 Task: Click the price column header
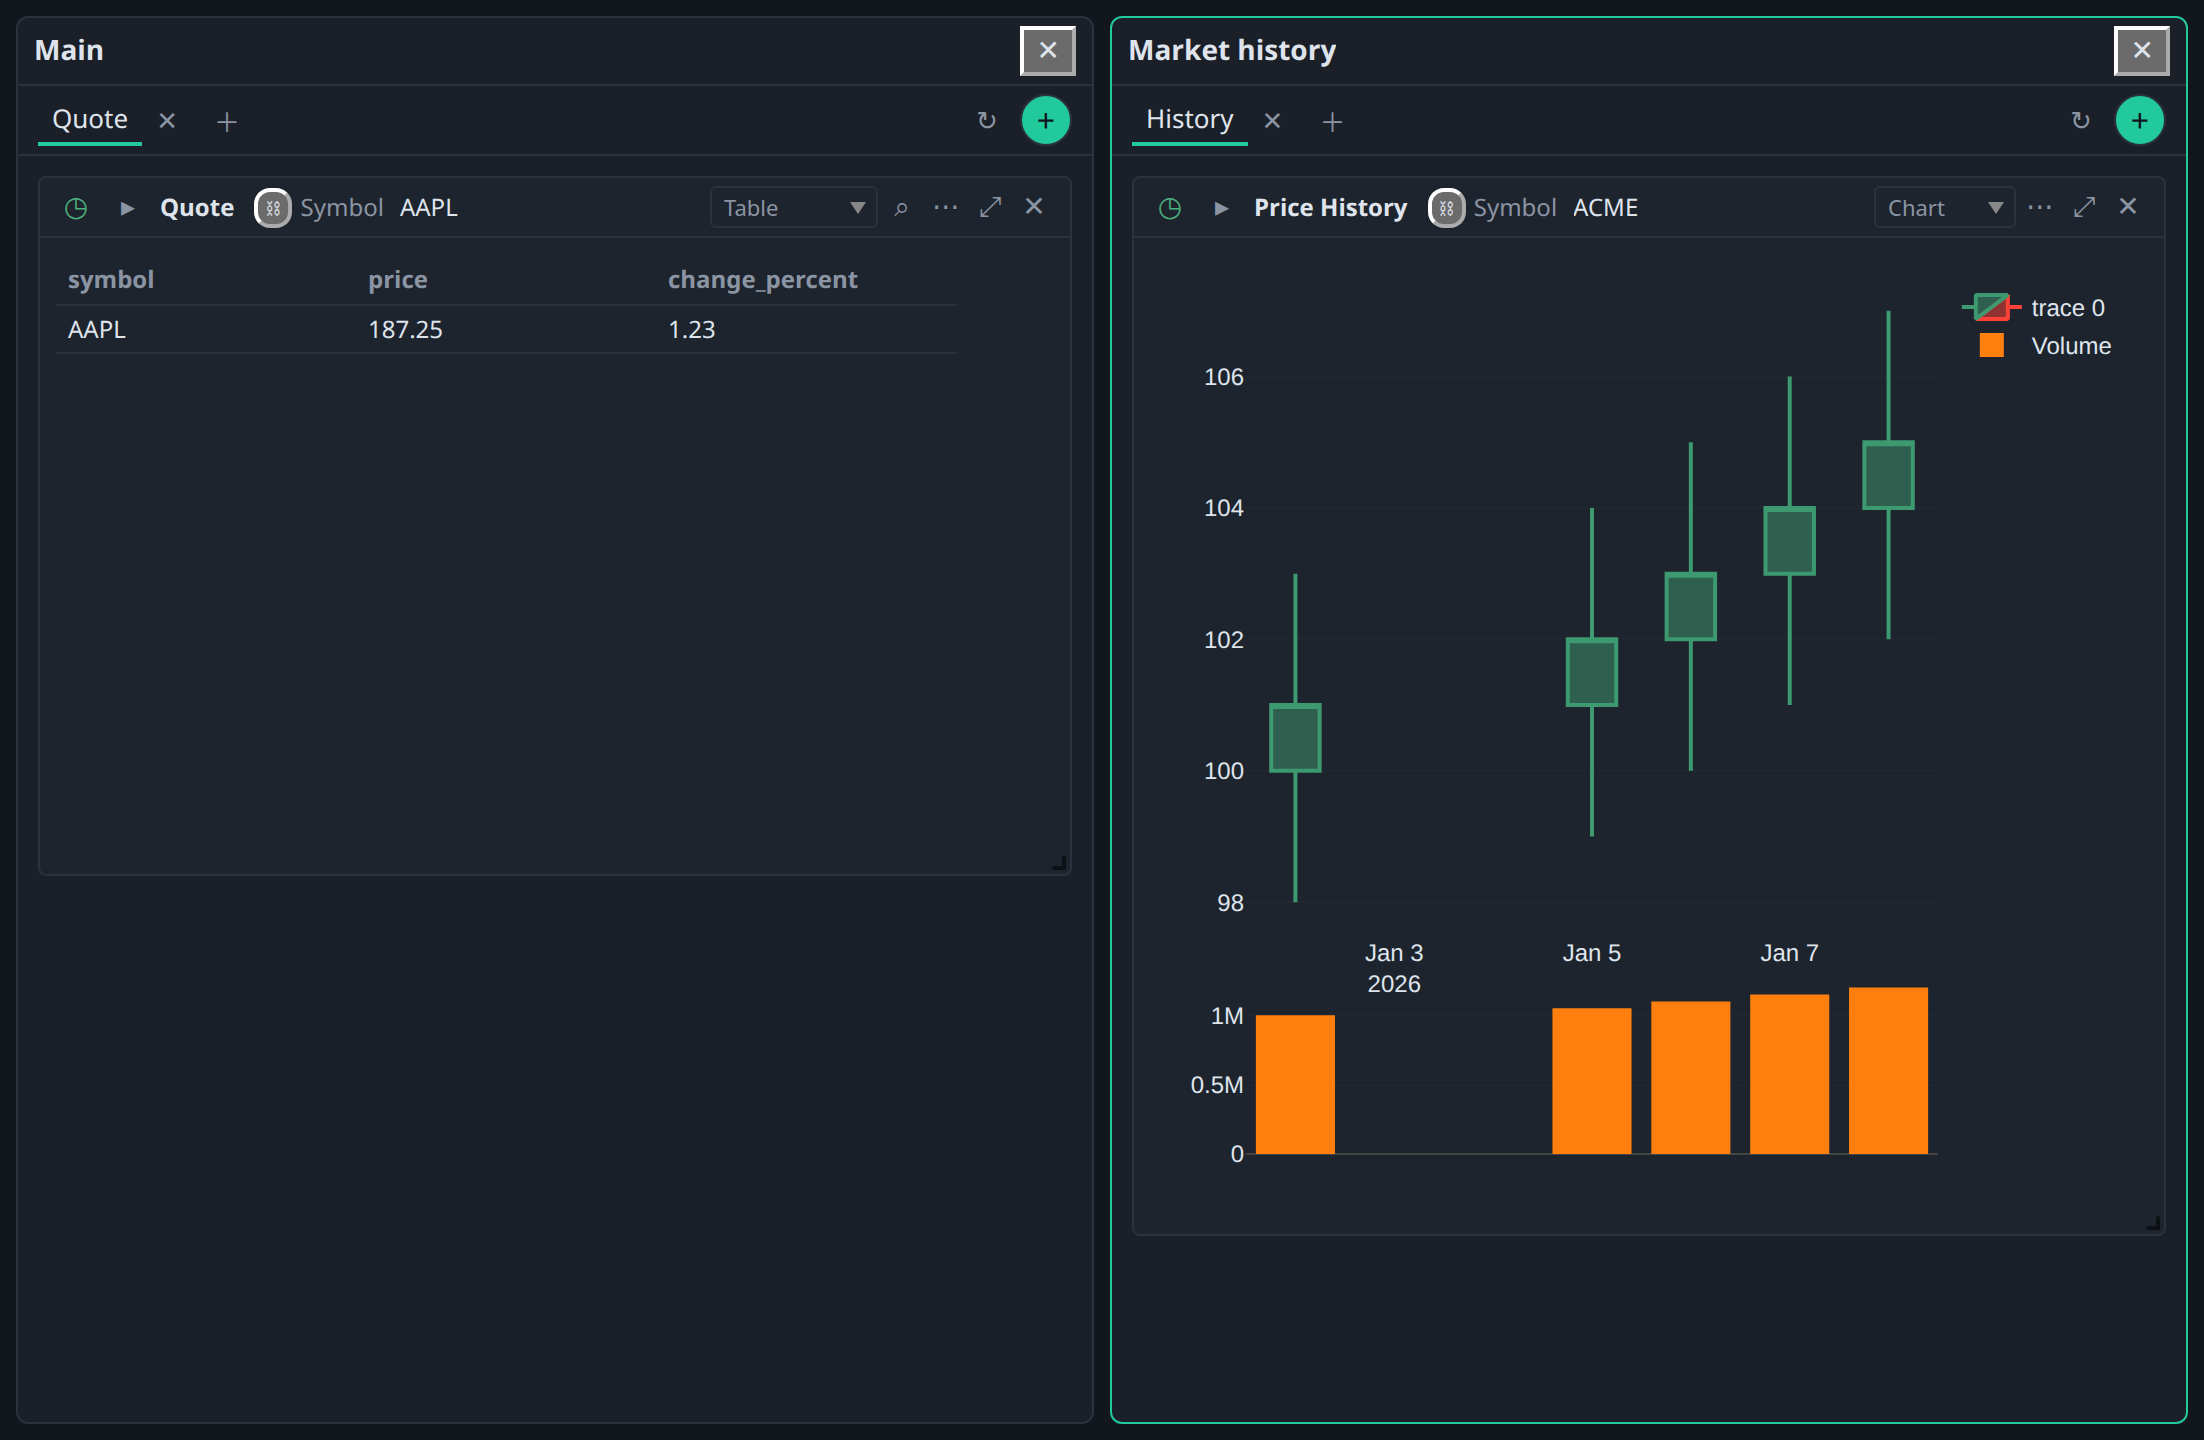398,280
